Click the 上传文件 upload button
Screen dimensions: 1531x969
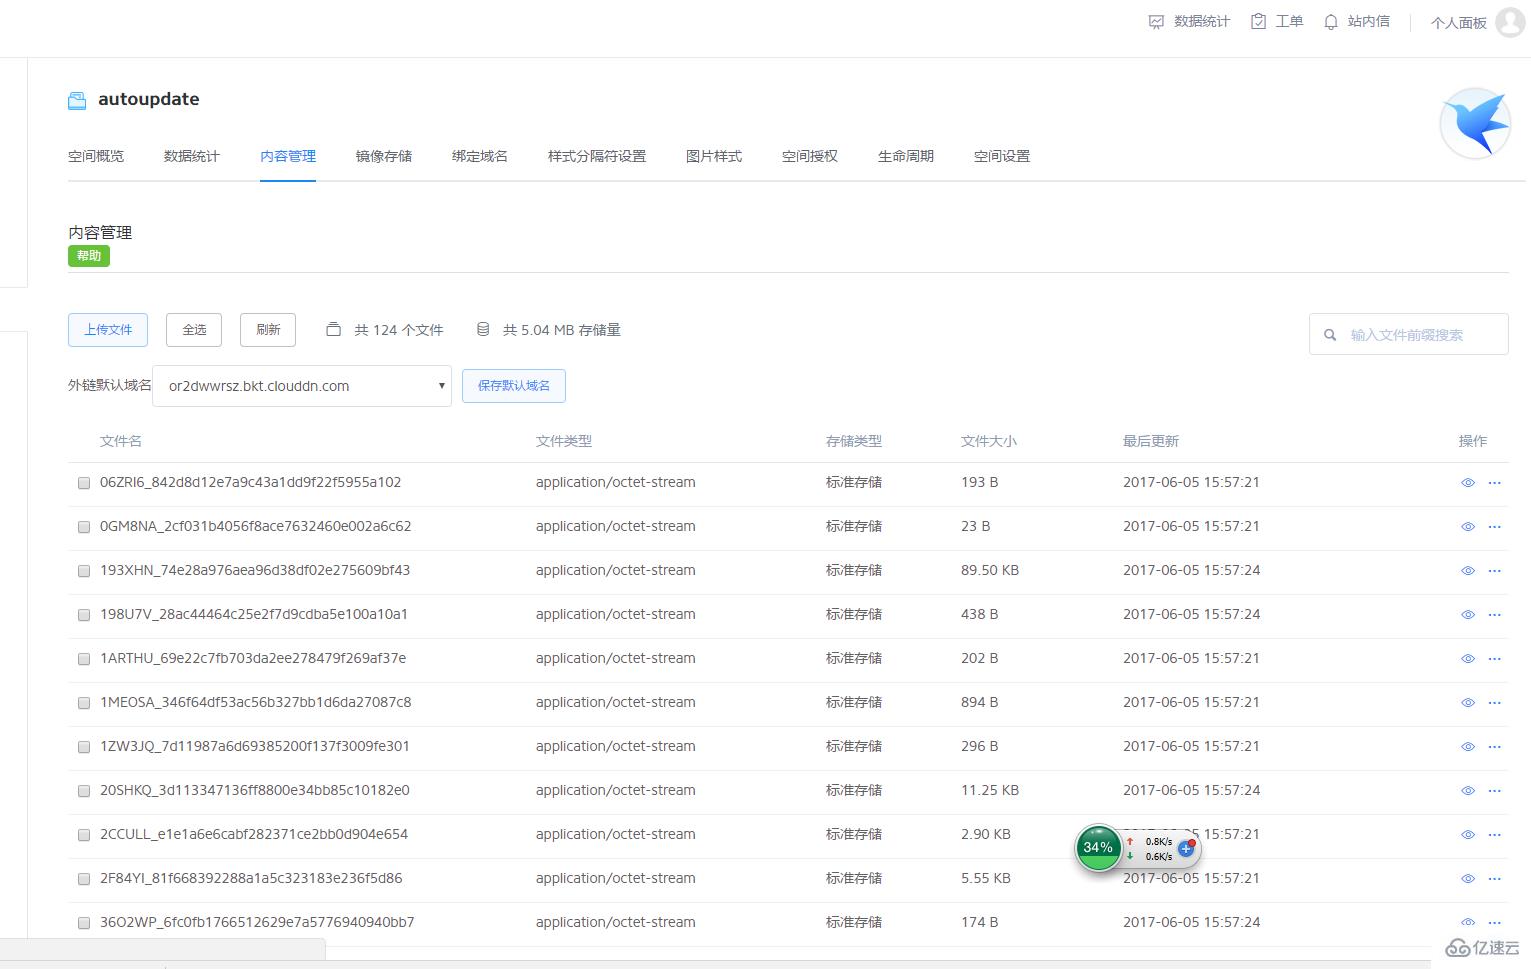(108, 330)
